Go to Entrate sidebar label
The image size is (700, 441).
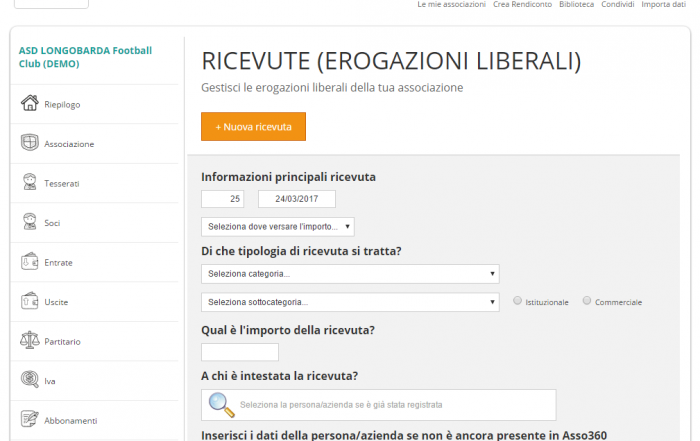point(58,262)
